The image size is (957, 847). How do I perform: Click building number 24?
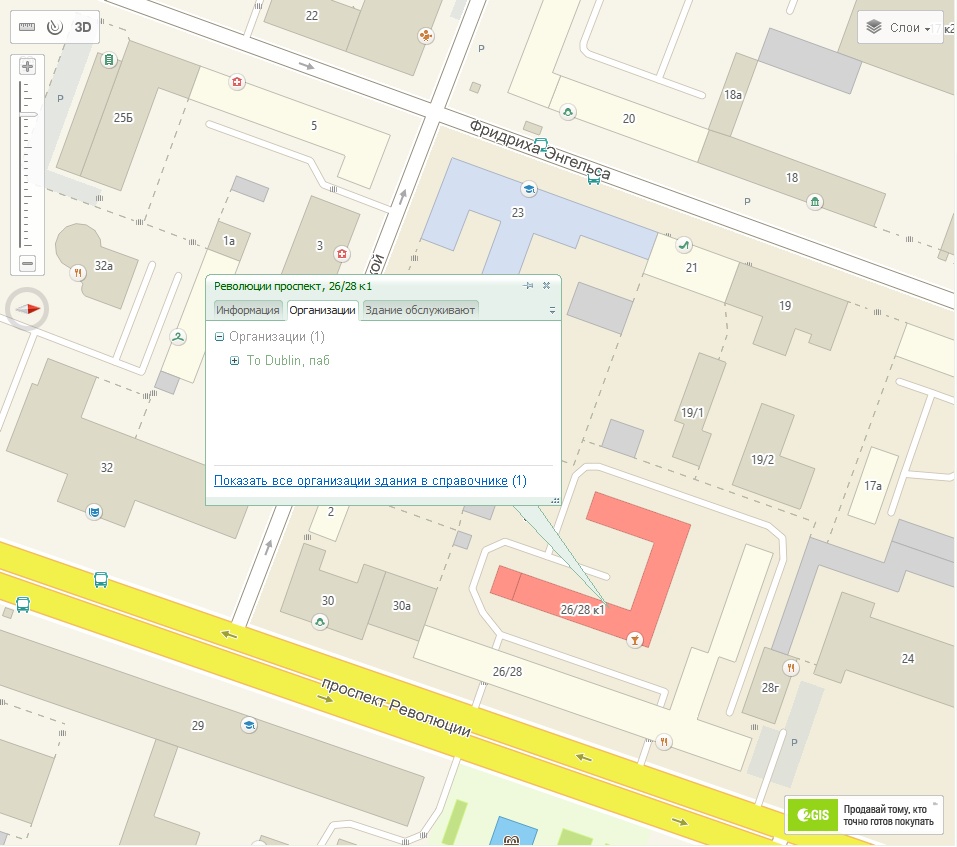[908, 658]
